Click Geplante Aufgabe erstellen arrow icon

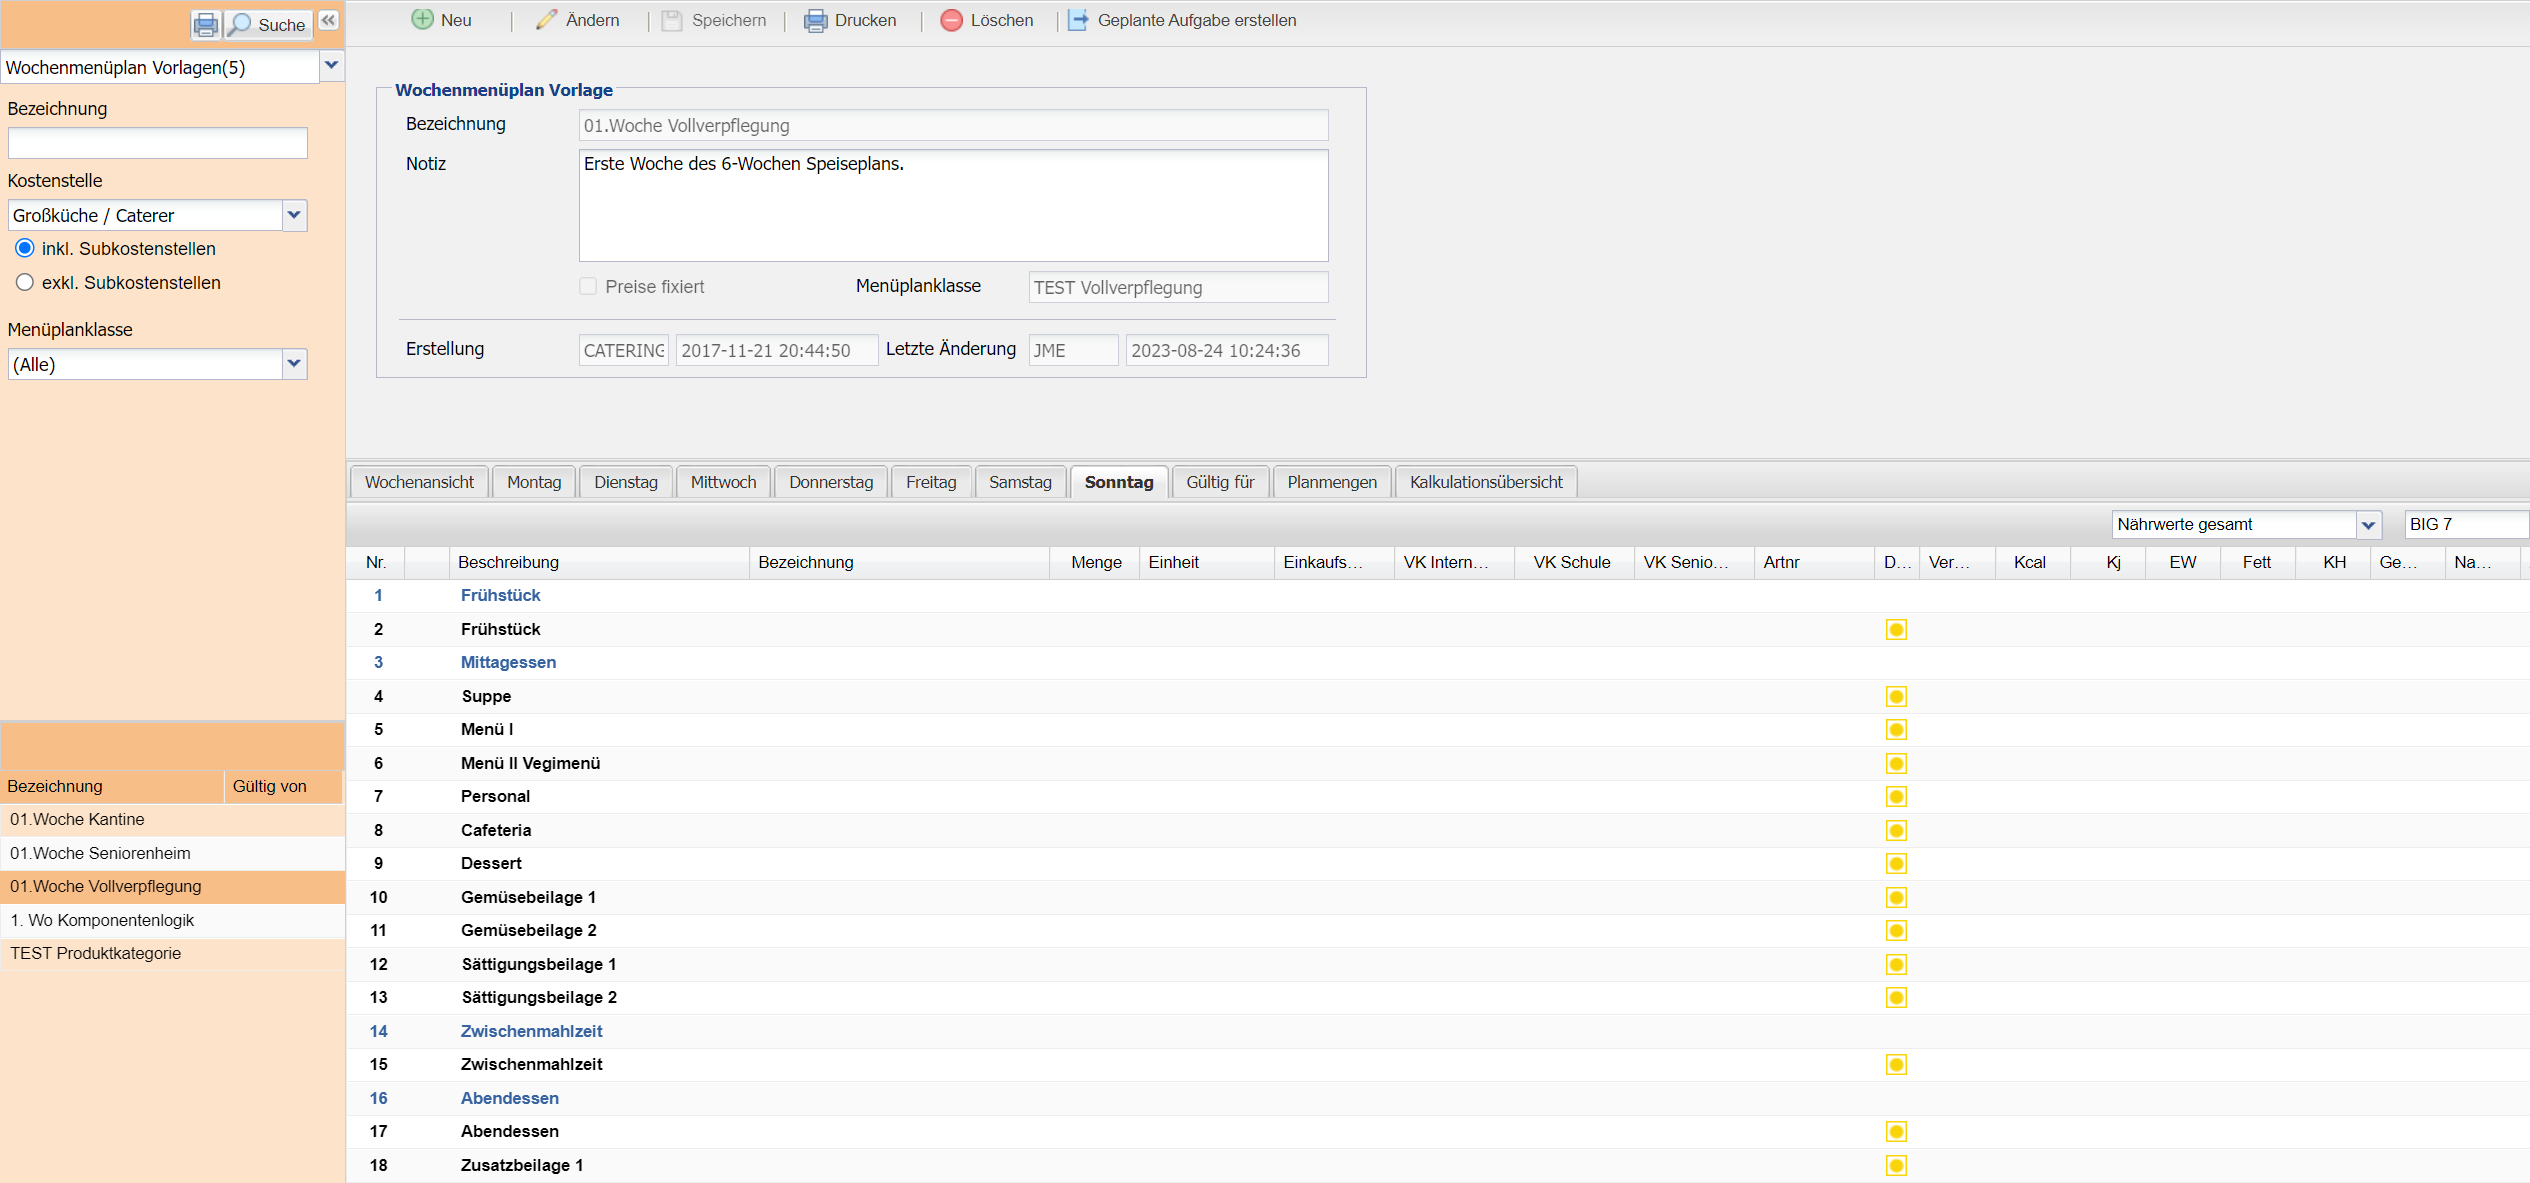pyautogui.click(x=1078, y=20)
